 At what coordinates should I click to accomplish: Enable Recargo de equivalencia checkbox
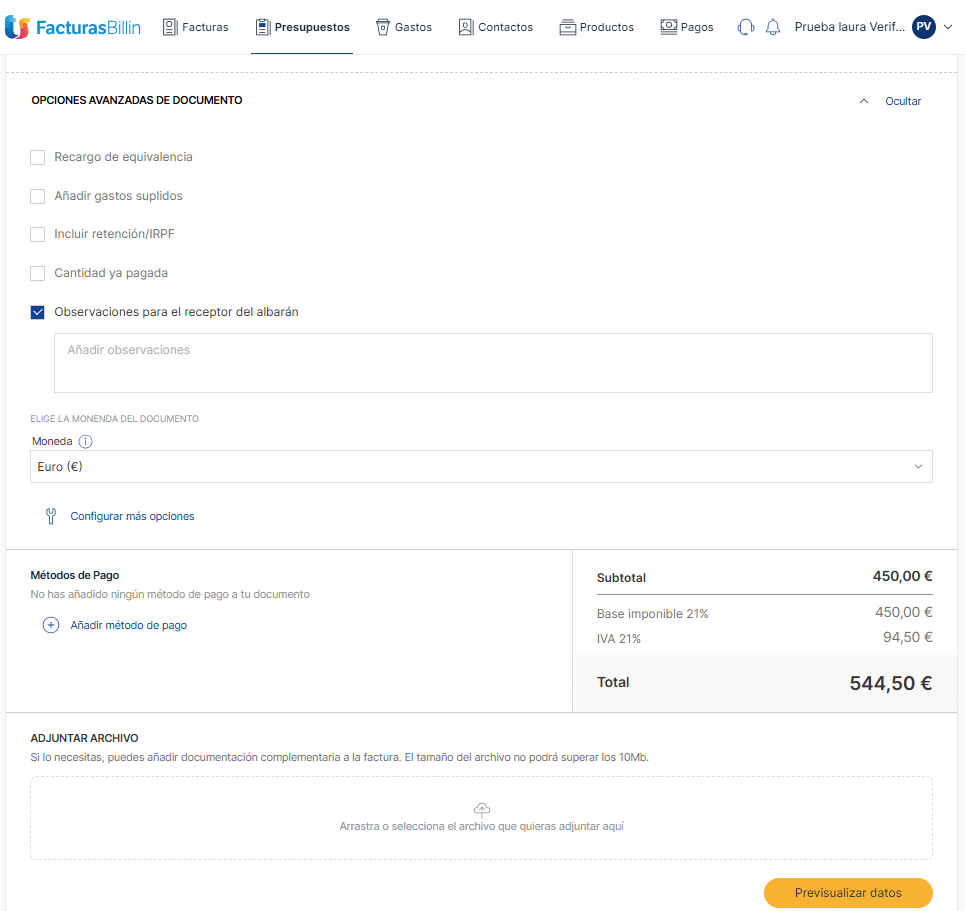(38, 157)
